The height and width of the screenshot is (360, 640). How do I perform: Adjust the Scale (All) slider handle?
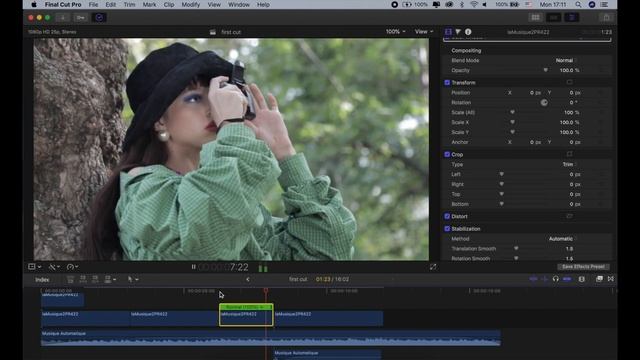tap(512, 112)
